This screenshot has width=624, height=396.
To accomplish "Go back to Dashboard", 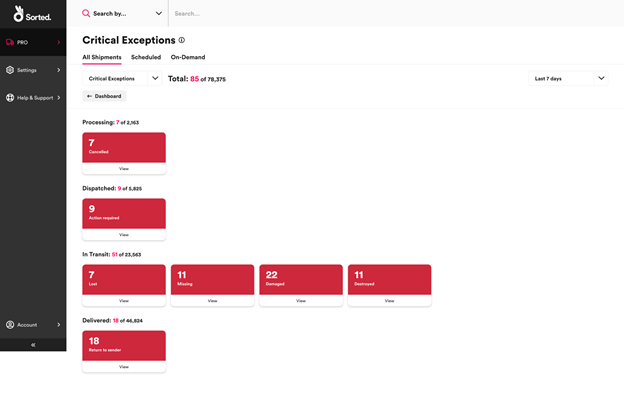I will 104,96.
